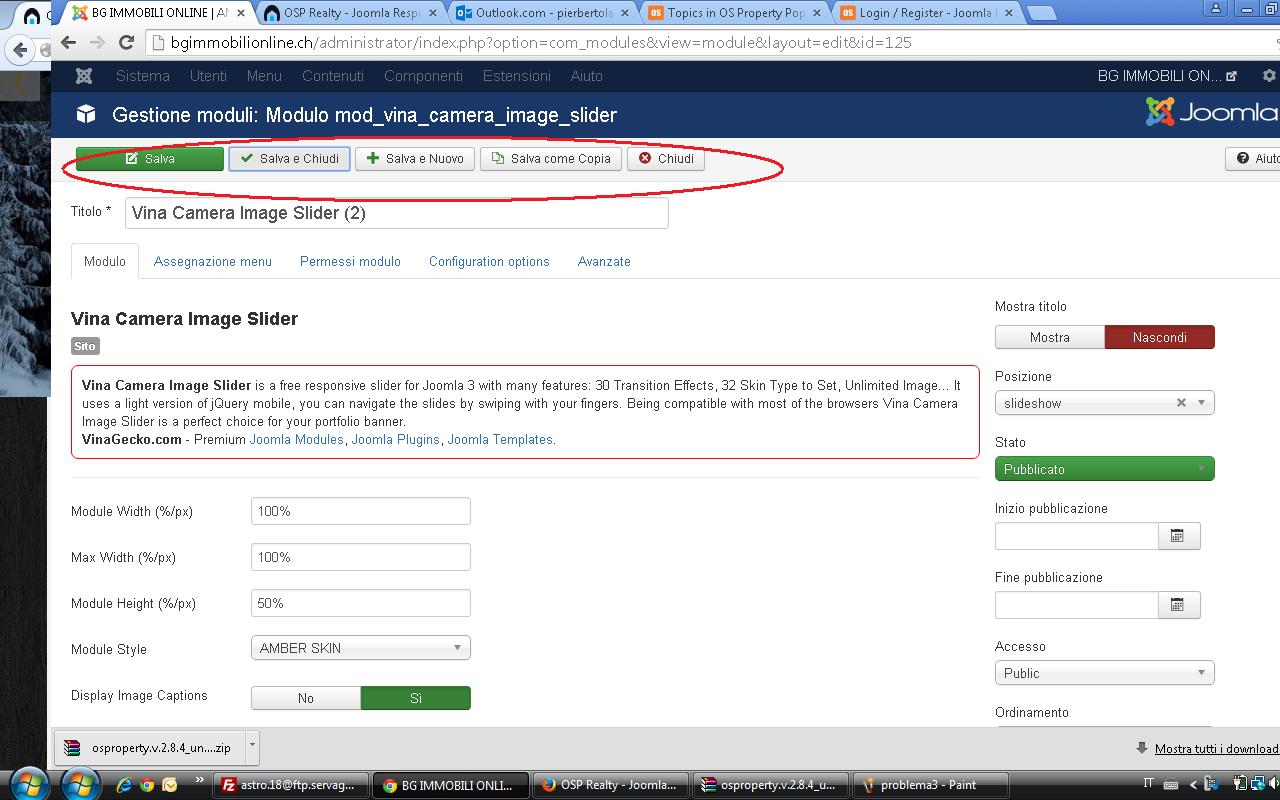This screenshot has width=1280, height=800.
Task: Switch to the Assegnazione menu tab
Action: 213,261
